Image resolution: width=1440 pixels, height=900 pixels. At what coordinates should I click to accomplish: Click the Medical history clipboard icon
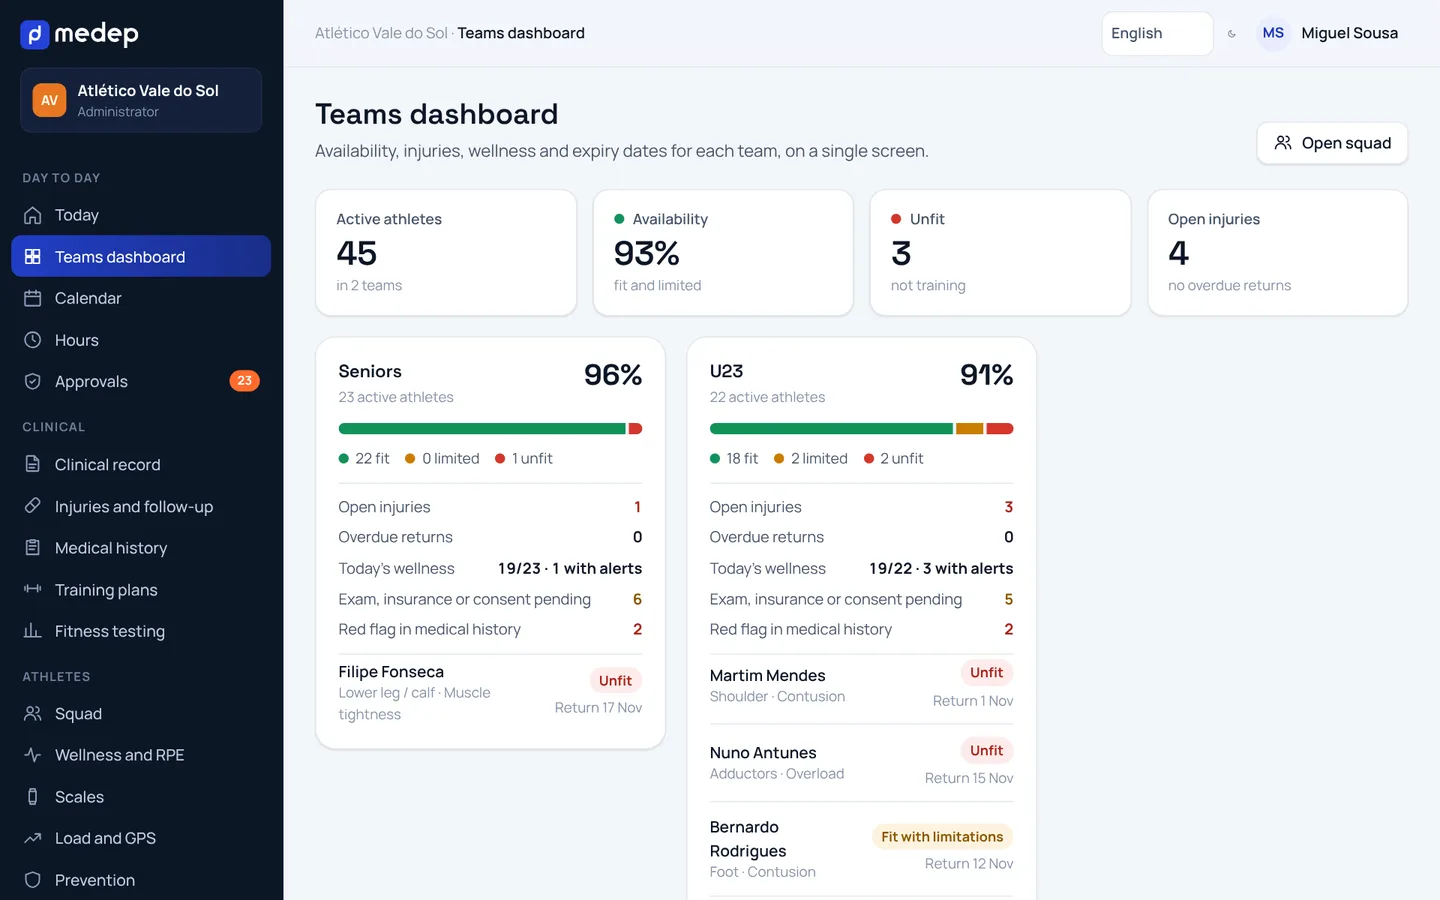[x=33, y=548]
